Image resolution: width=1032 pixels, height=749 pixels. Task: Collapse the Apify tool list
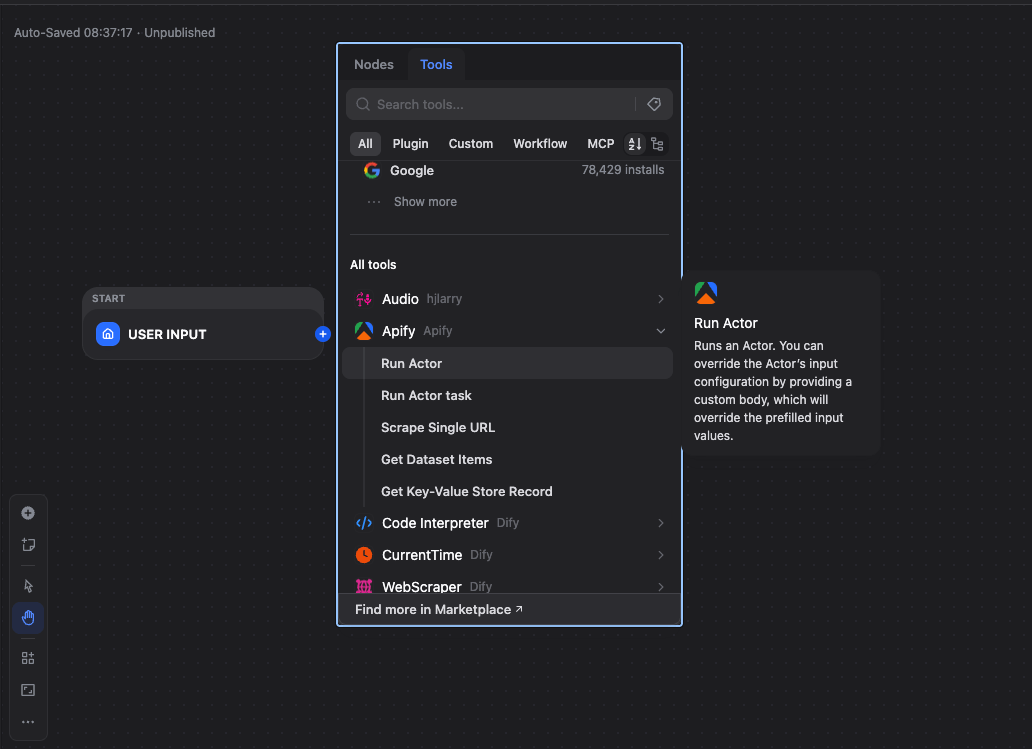[x=659, y=330]
